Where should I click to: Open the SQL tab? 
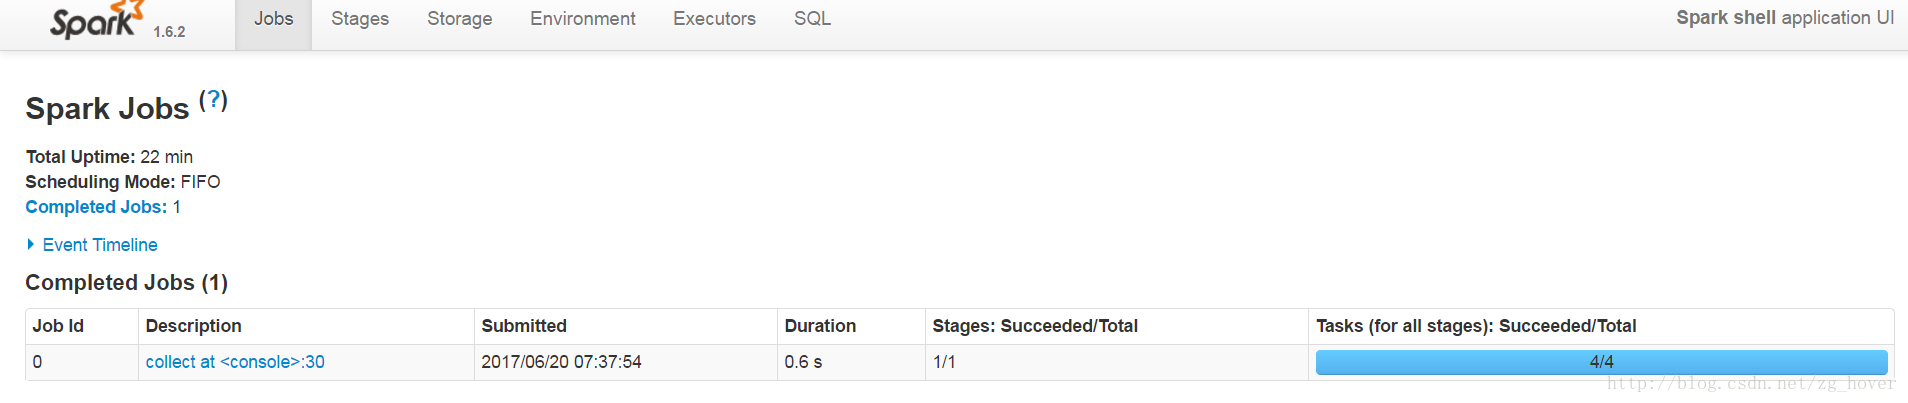click(812, 19)
